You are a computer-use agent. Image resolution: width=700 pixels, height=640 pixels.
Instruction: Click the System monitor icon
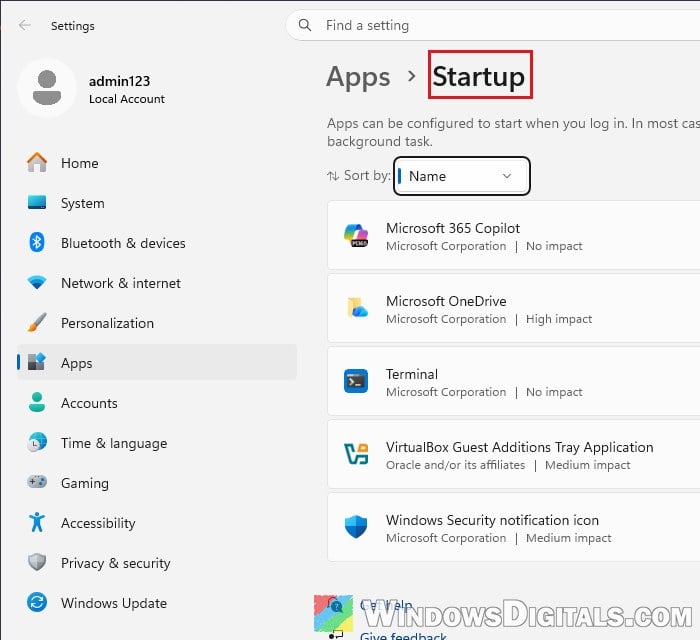37,202
